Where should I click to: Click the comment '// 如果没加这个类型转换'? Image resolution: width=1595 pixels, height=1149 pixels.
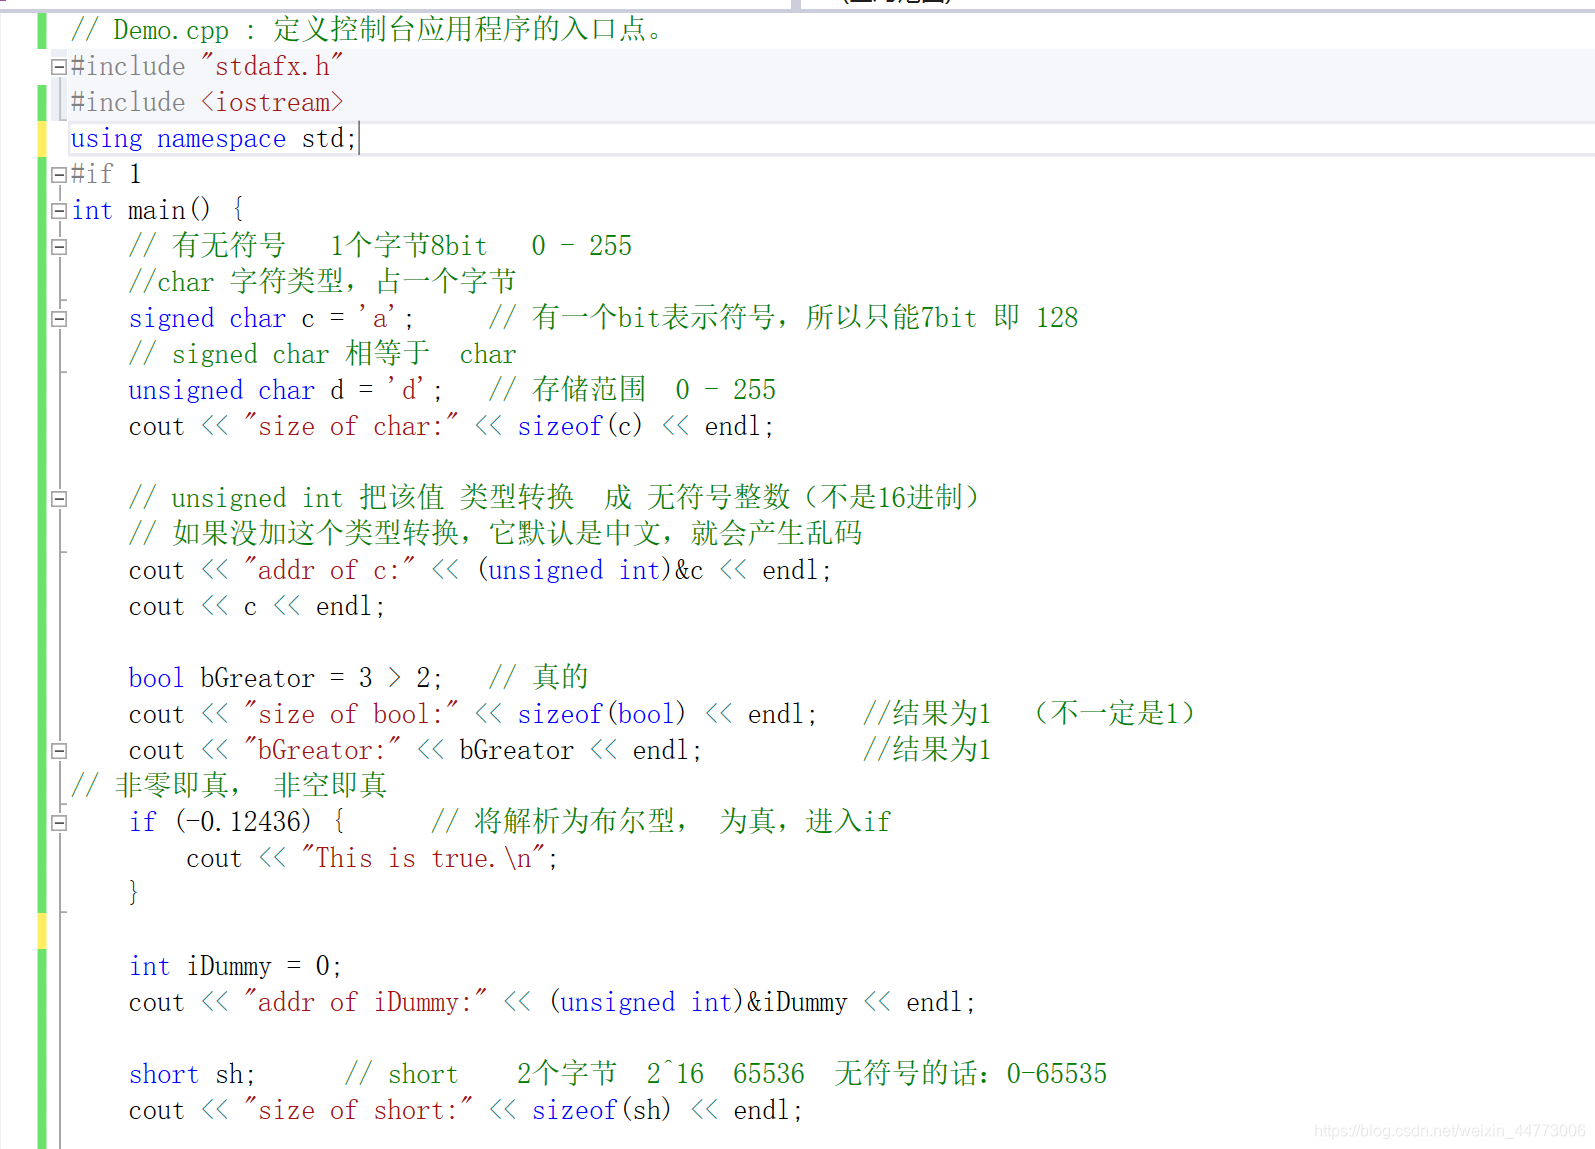495,534
